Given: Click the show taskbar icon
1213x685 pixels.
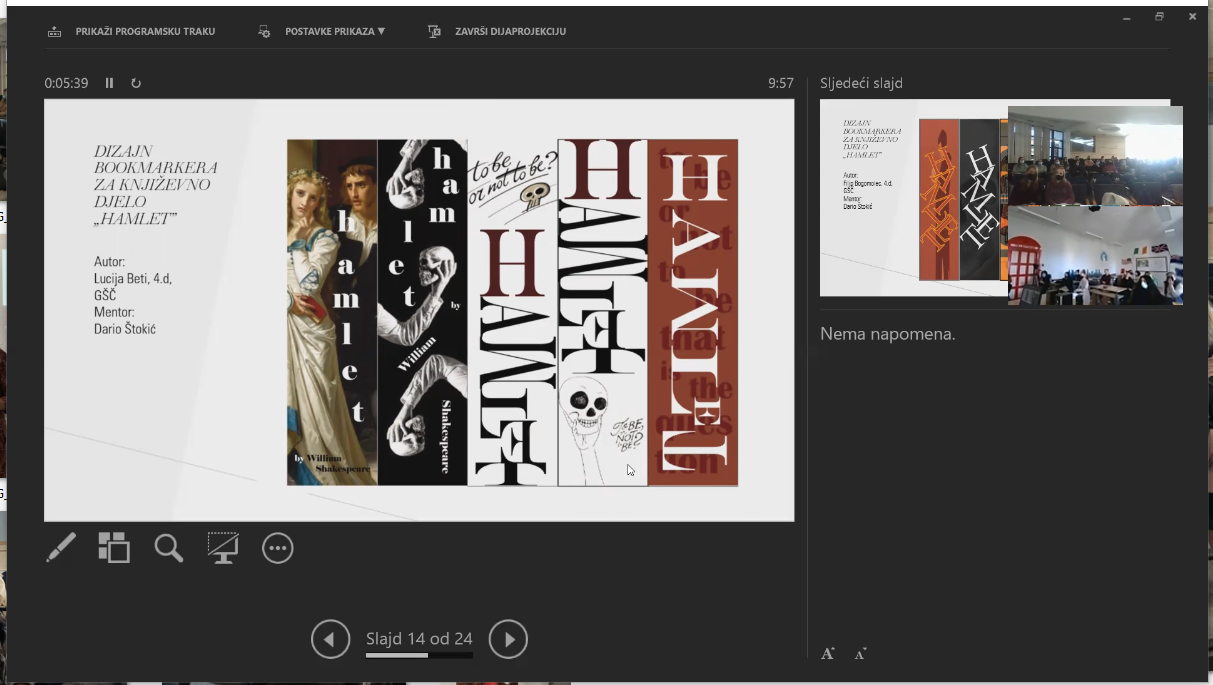Looking at the screenshot, I should [x=54, y=32].
